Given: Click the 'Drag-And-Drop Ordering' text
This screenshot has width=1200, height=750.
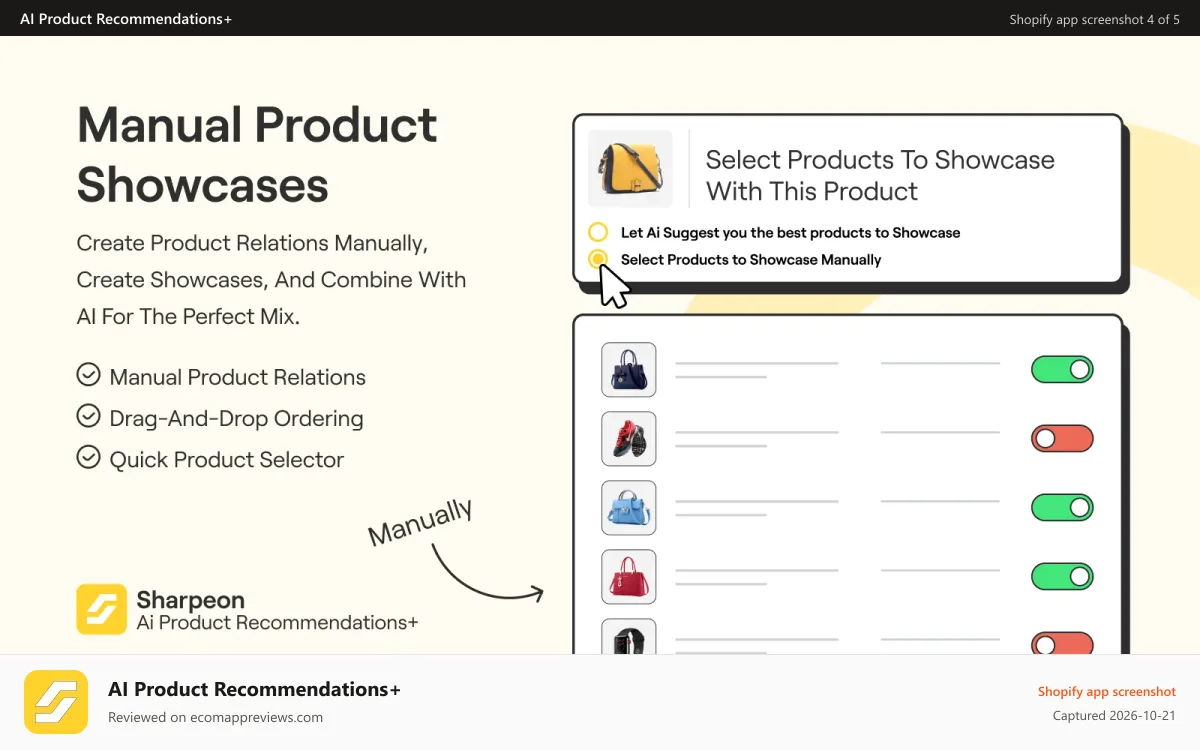Looking at the screenshot, I should tap(236, 418).
